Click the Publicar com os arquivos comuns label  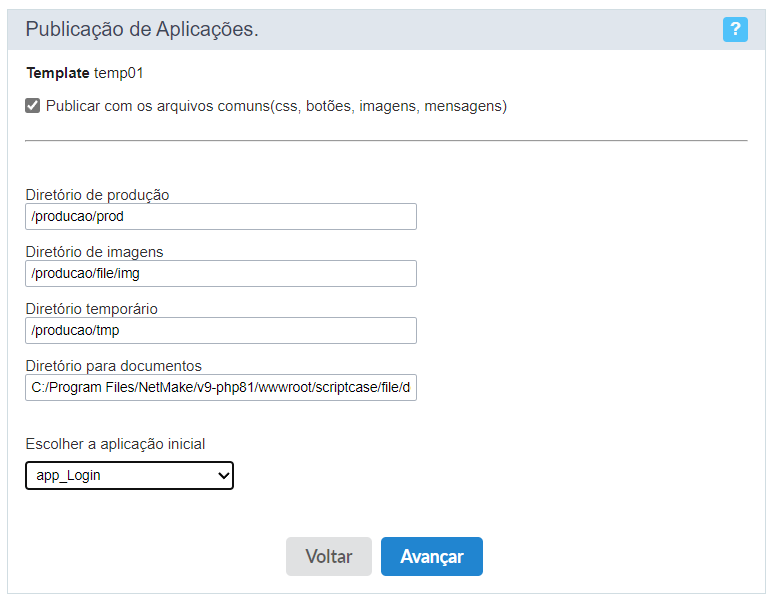pyautogui.click(x=276, y=106)
